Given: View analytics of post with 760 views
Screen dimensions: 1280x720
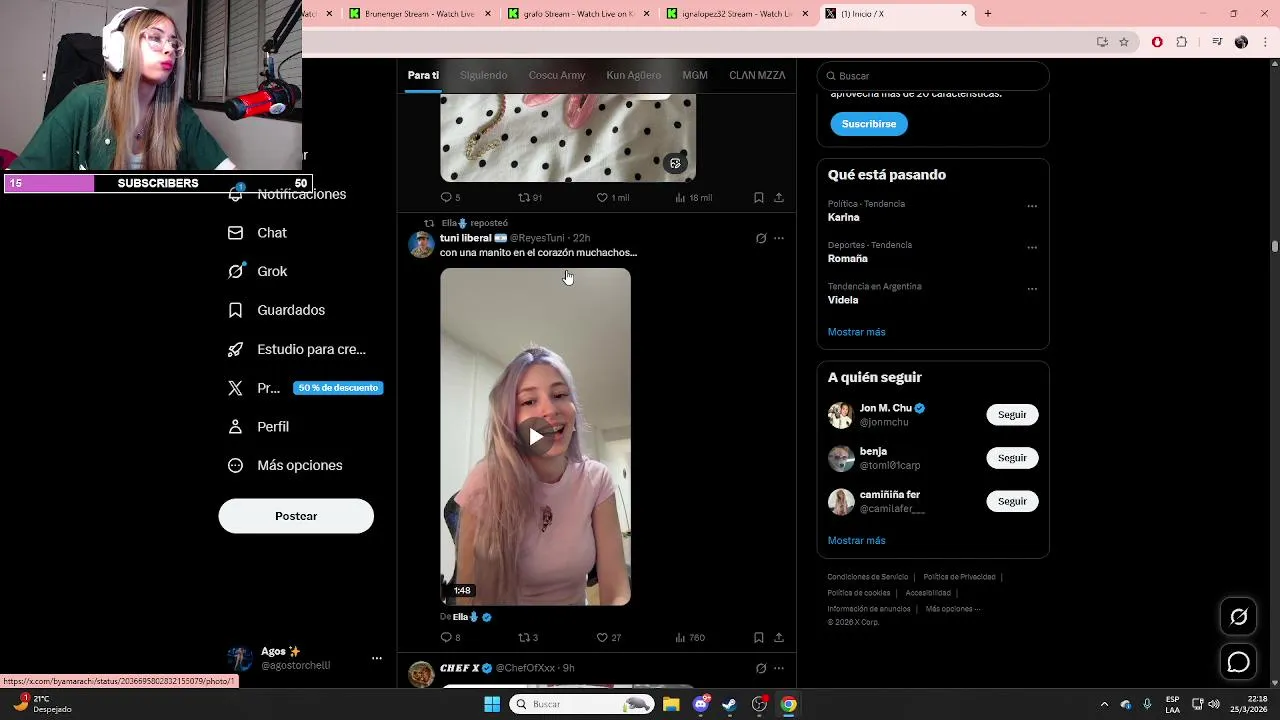Looking at the screenshot, I should (690, 637).
